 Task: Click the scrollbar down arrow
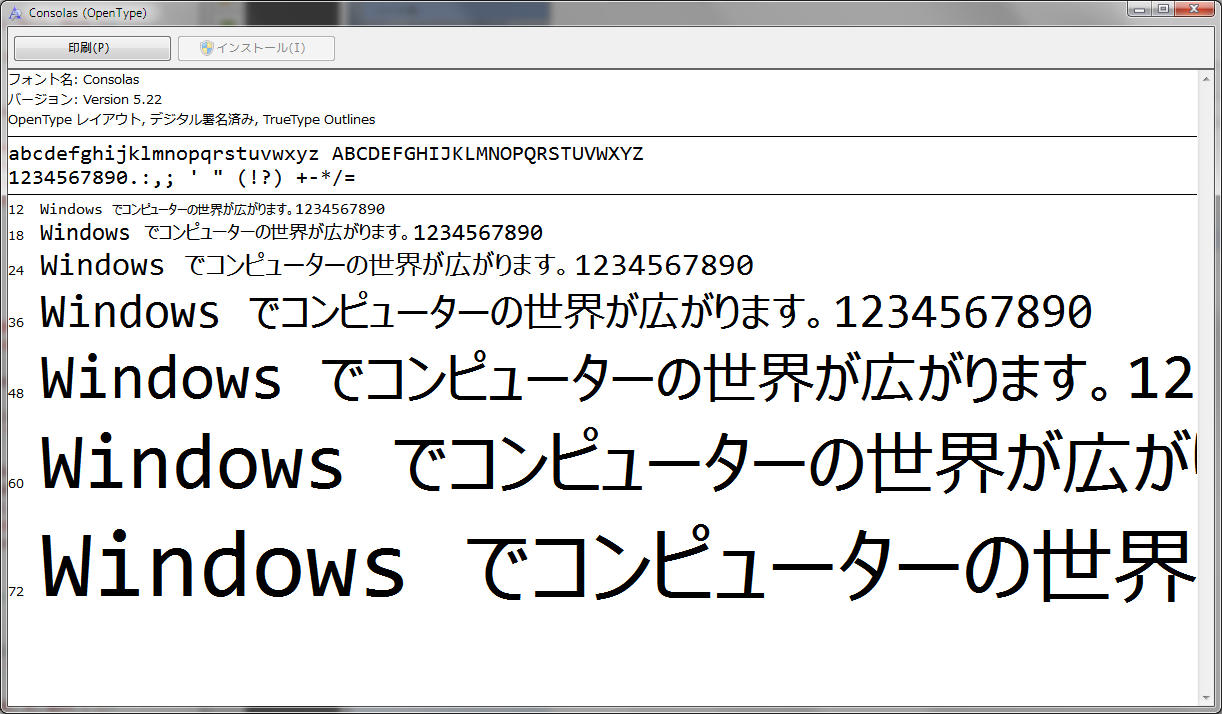(x=1207, y=696)
